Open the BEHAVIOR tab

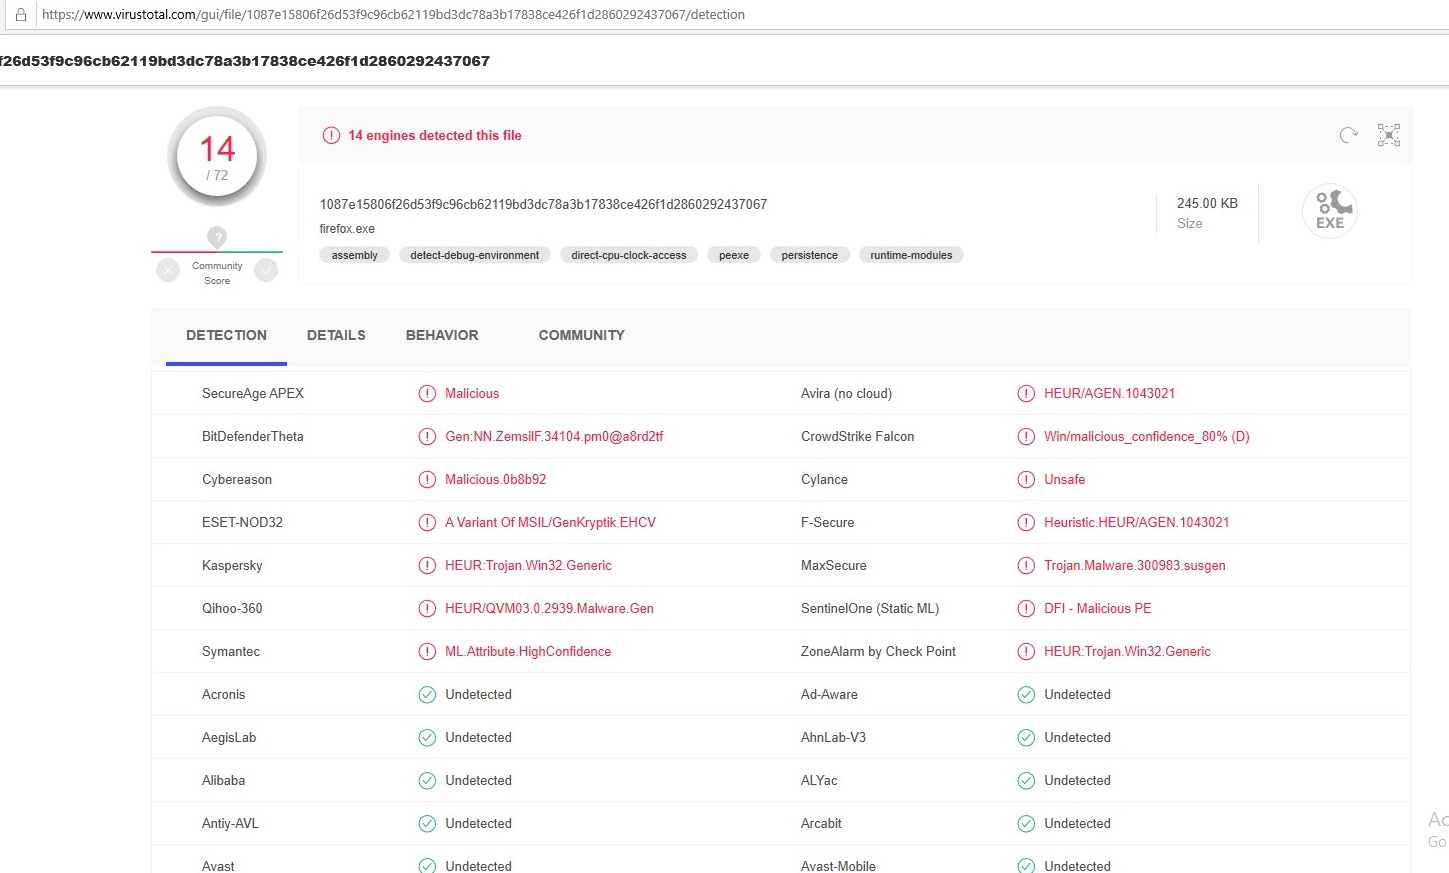(442, 335)
